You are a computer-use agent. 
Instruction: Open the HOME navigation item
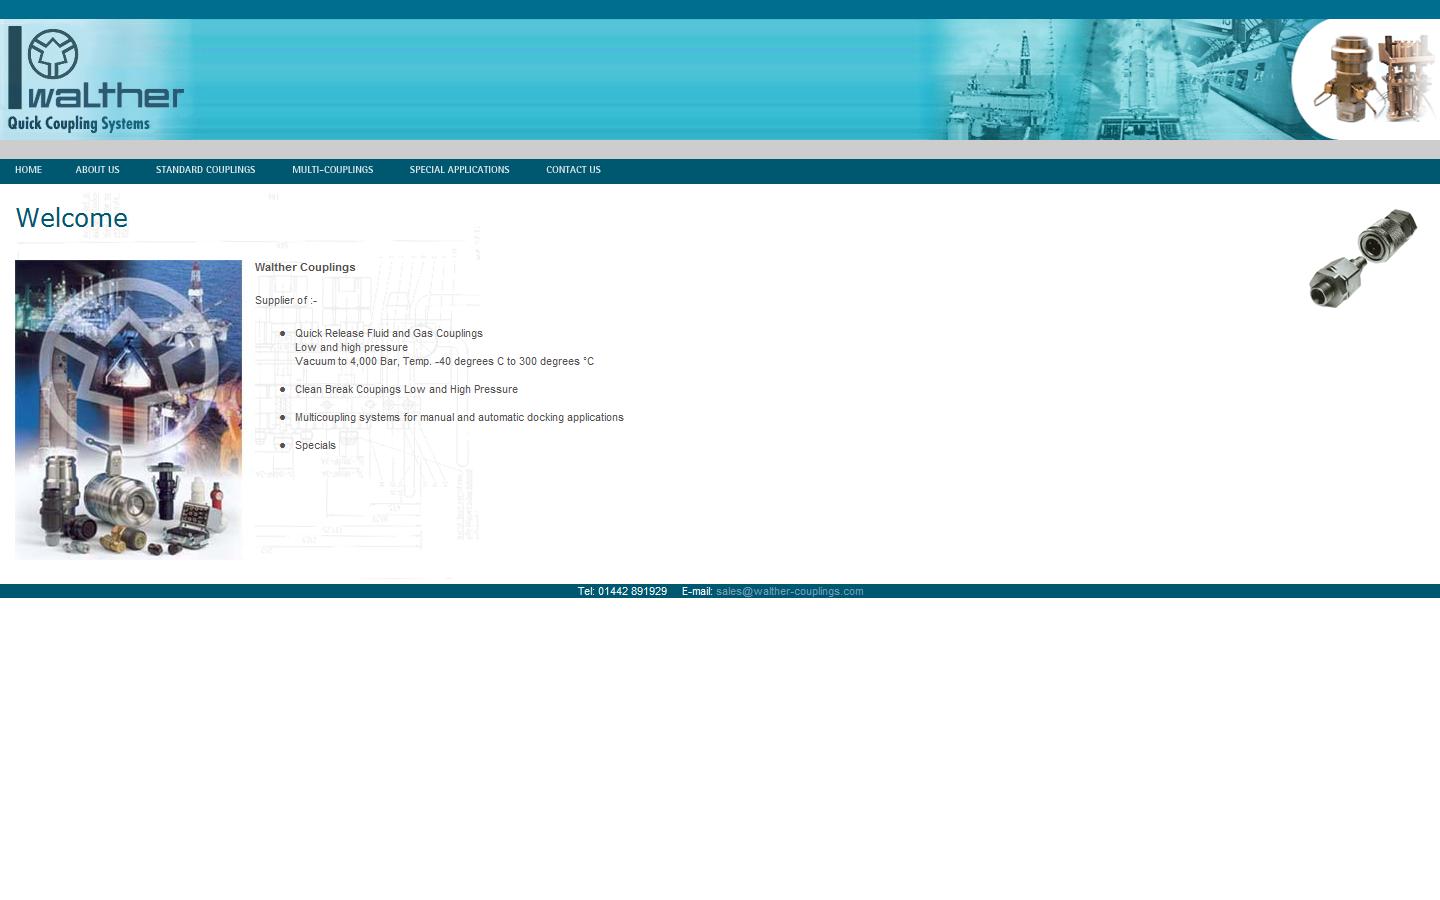click(x=28, y=170)
